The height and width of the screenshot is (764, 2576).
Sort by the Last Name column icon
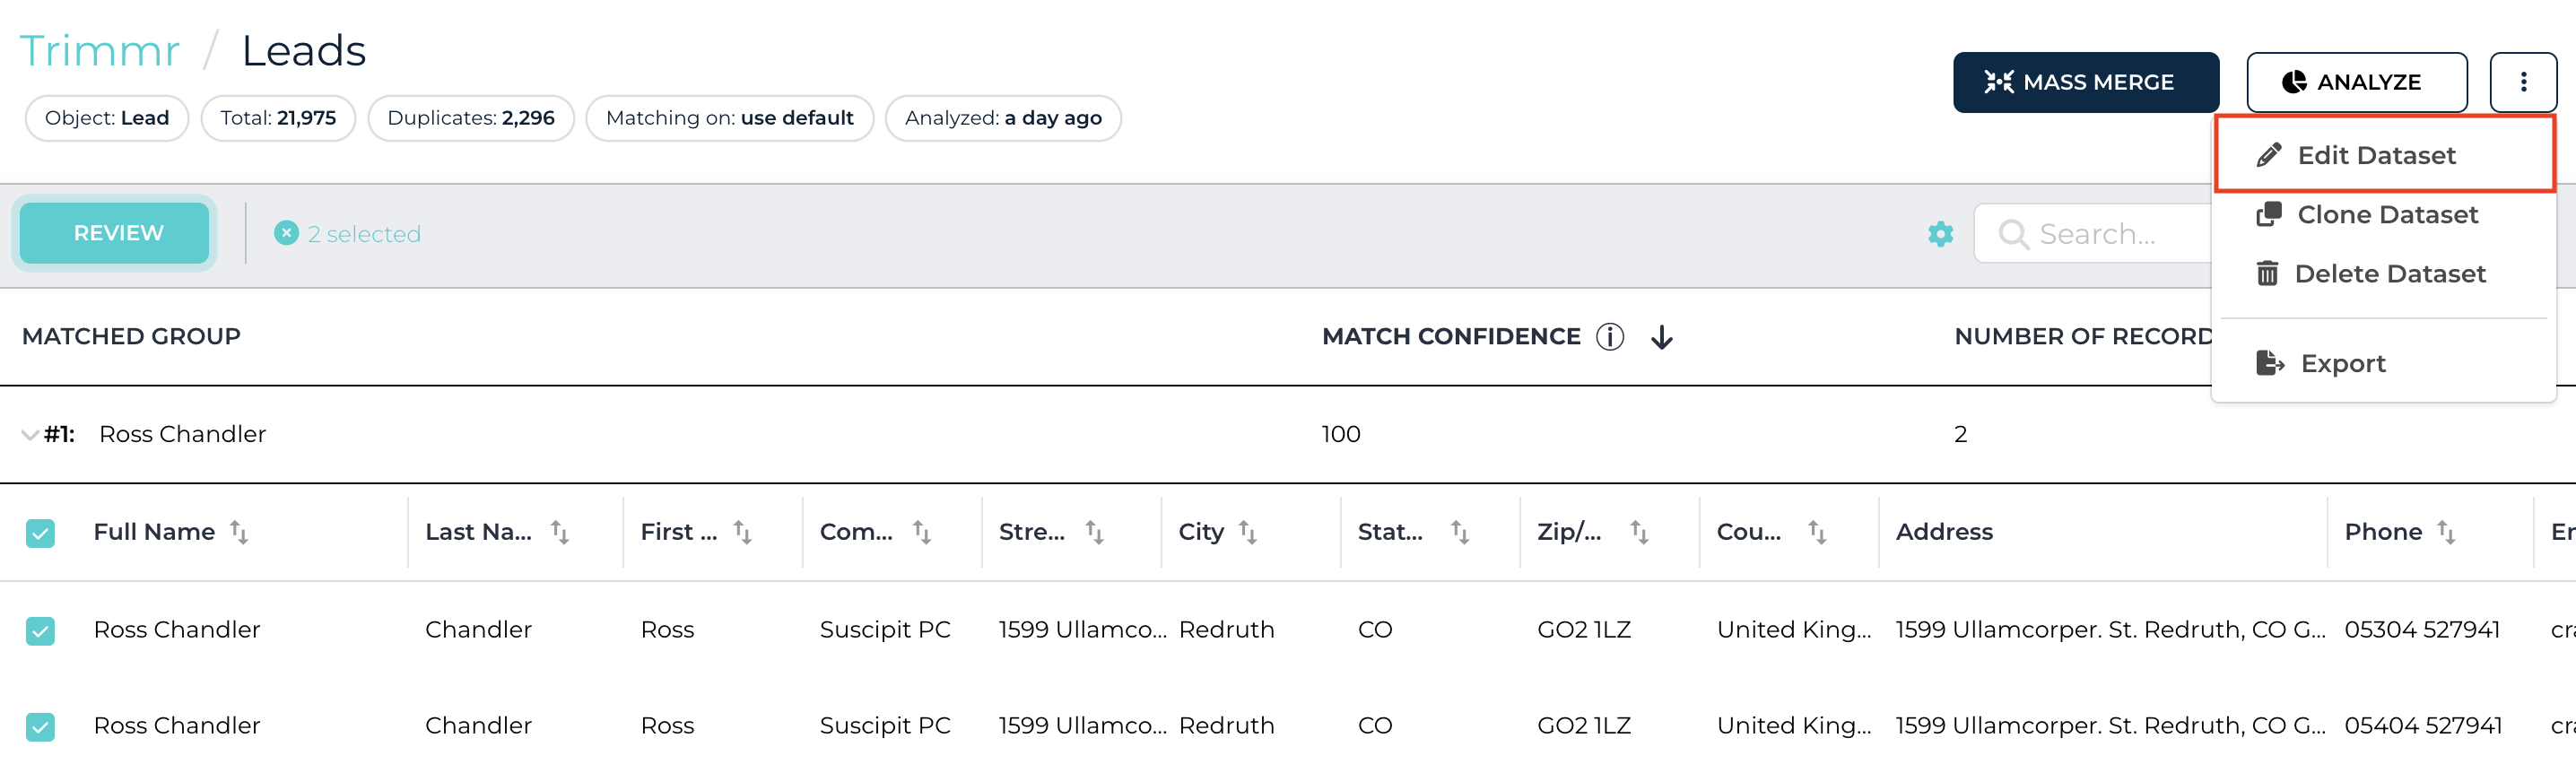[x=560, y=532]
